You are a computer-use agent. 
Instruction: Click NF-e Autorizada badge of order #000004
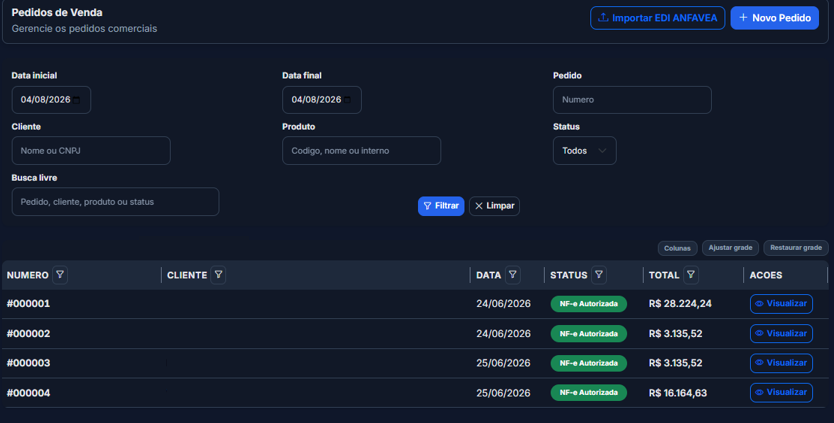coord(588,393)
